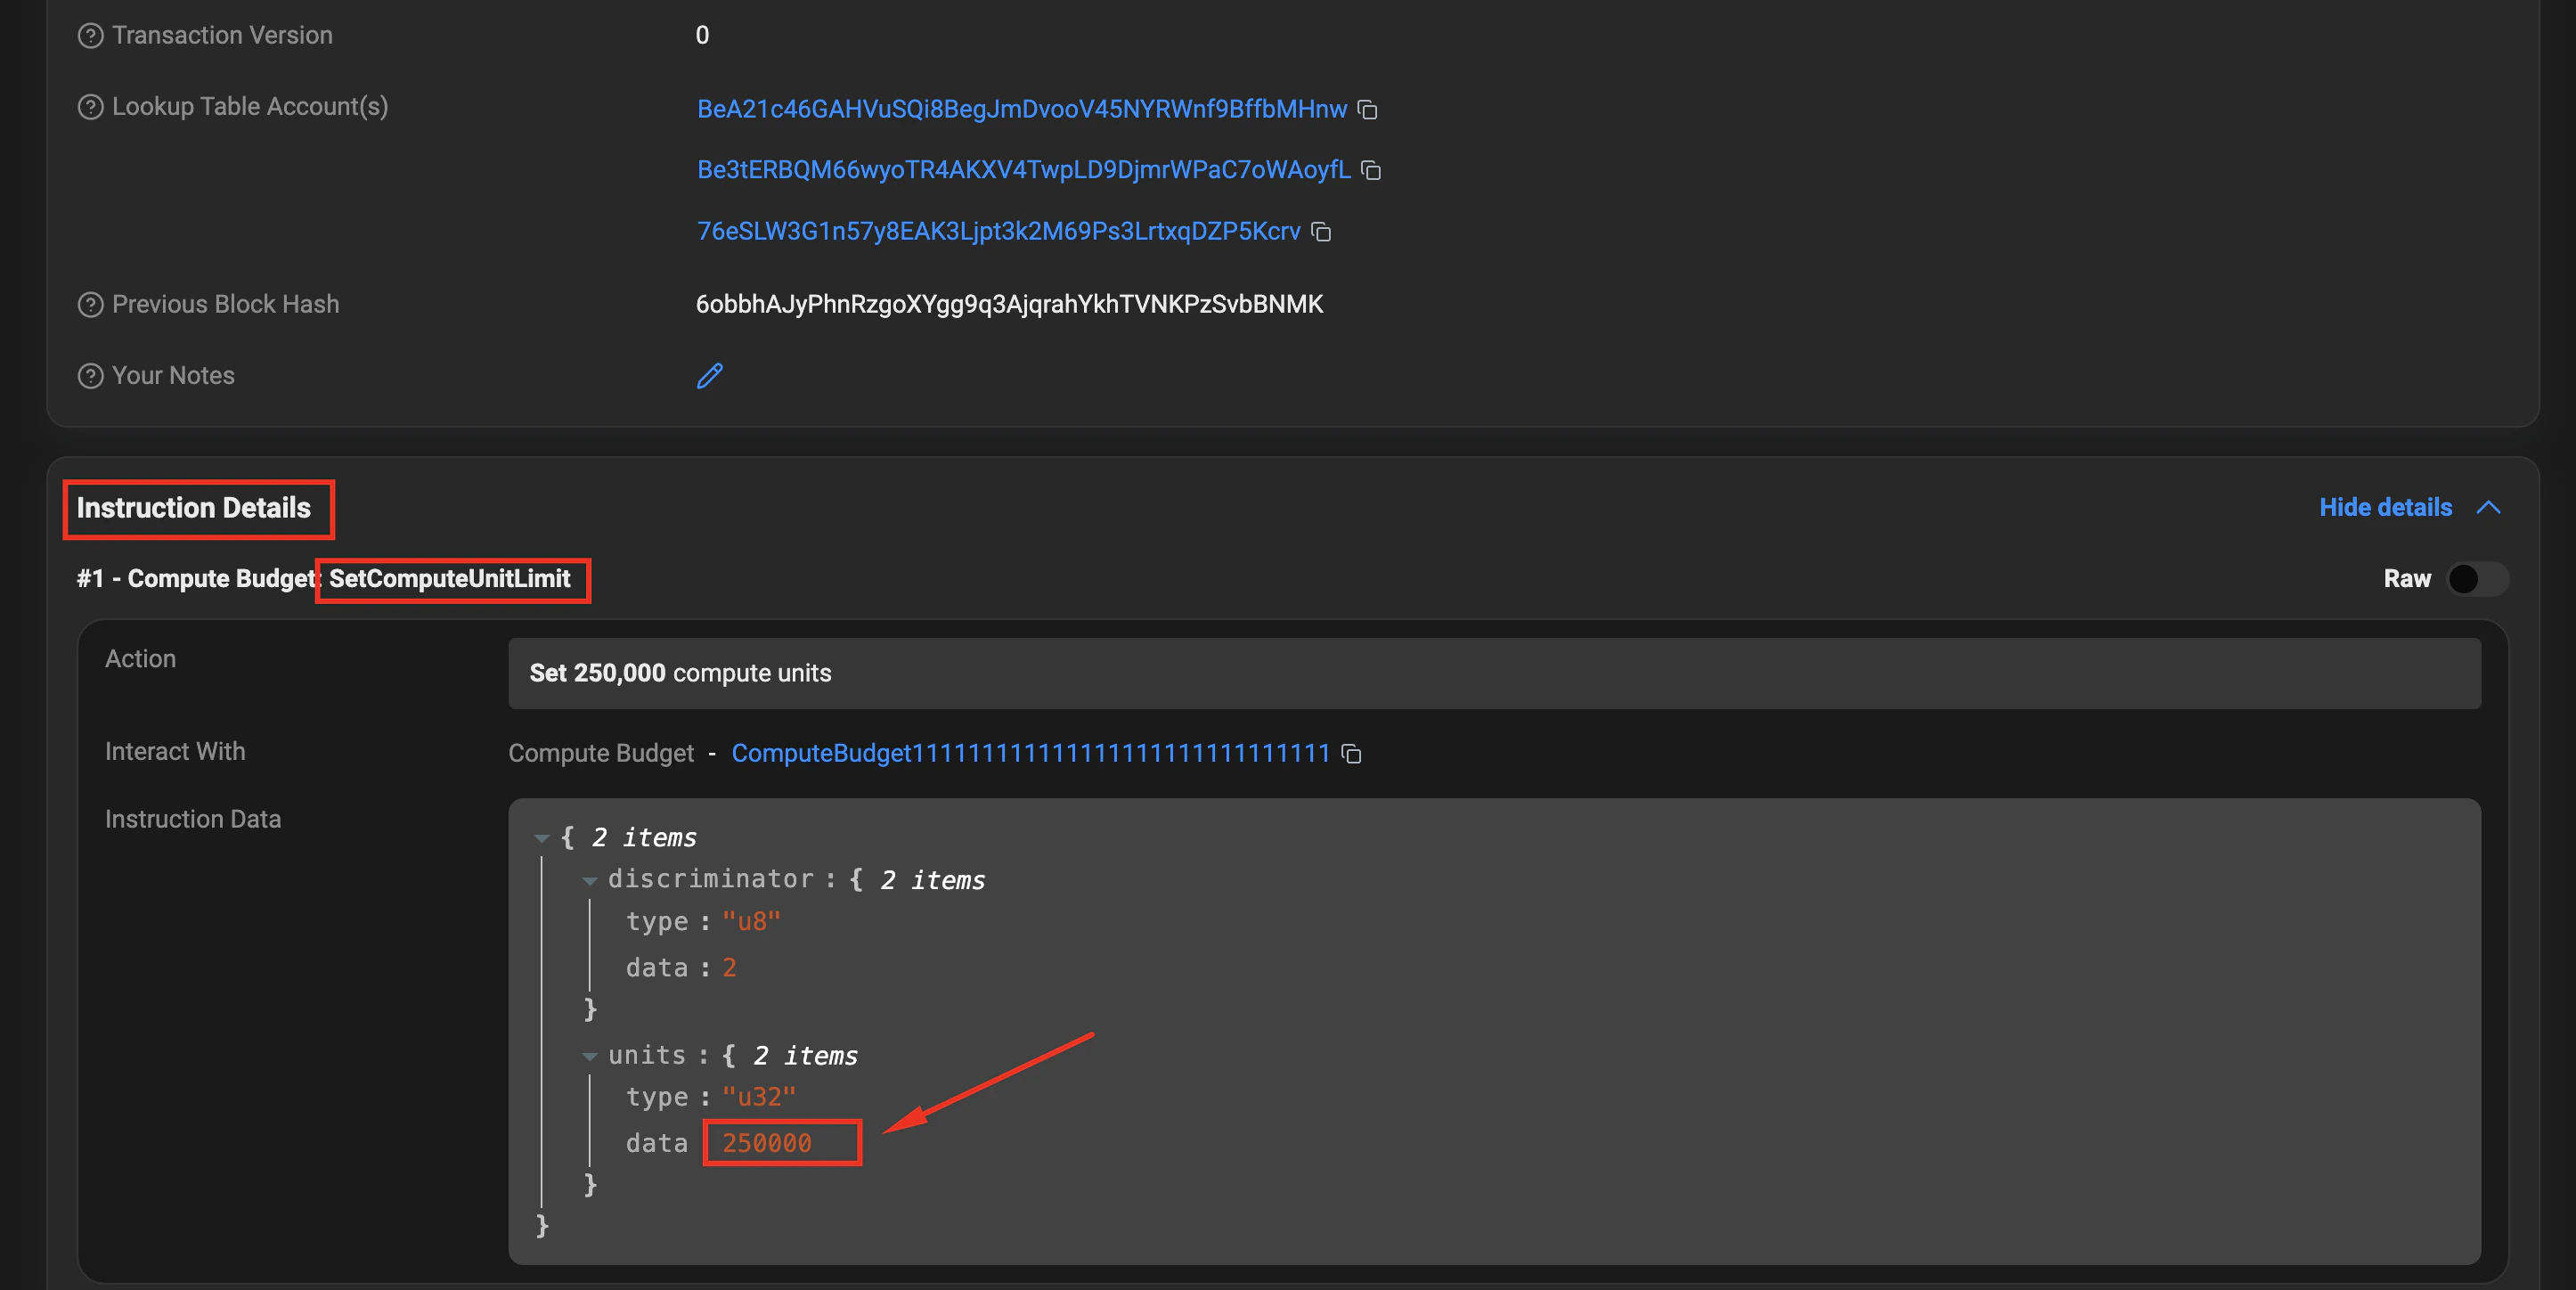Copy the 76eSLW3G lookup table address

pos(1321,232)
